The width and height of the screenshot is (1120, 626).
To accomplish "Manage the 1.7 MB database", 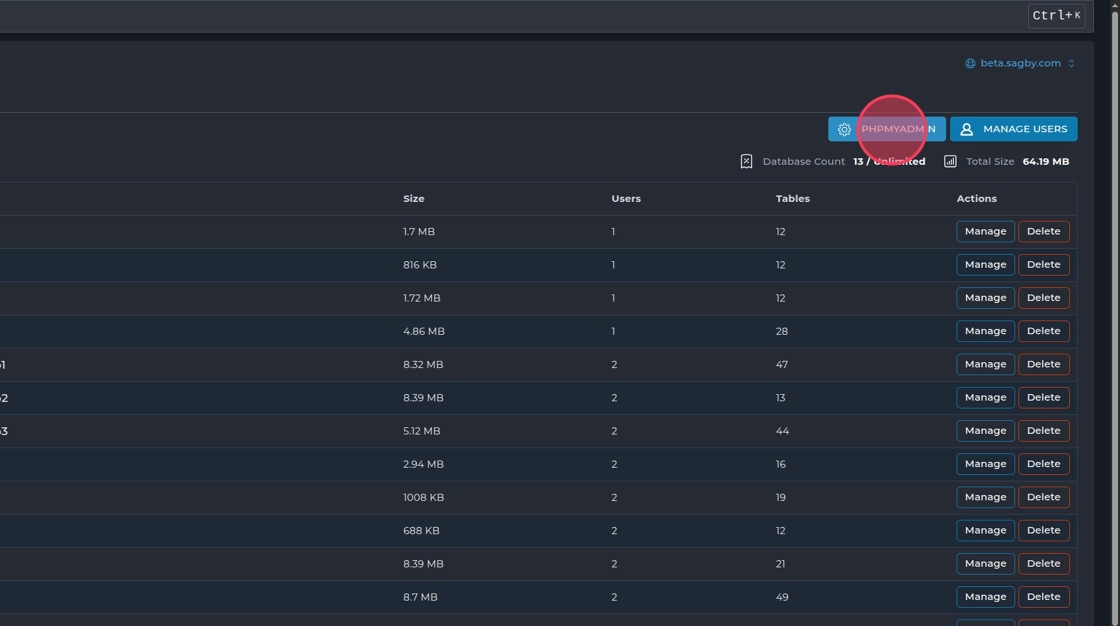I will pyautogui.click(x=985, y=231).
